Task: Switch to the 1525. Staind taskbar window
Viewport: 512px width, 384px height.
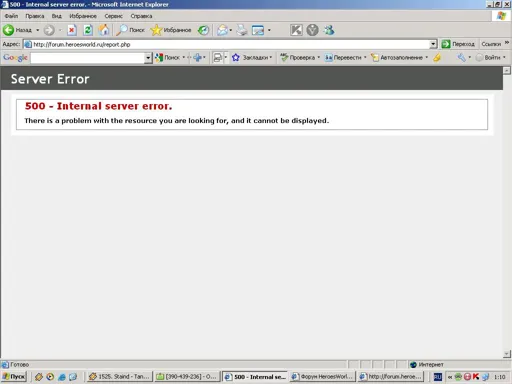Action: coord(120,377)
